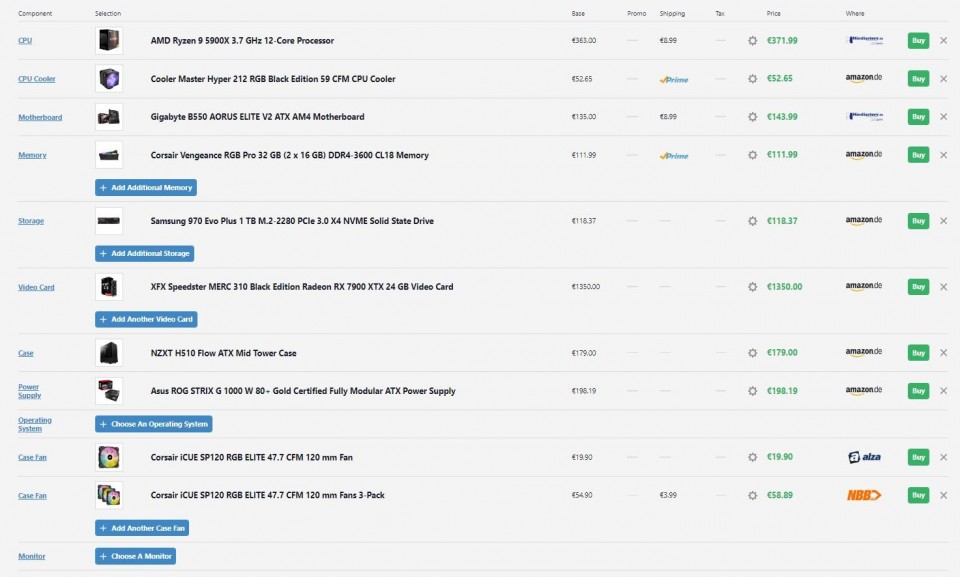This screenshot has width=960, height=577.
Task: Open the Storage component link
Action: click(31, 221)
